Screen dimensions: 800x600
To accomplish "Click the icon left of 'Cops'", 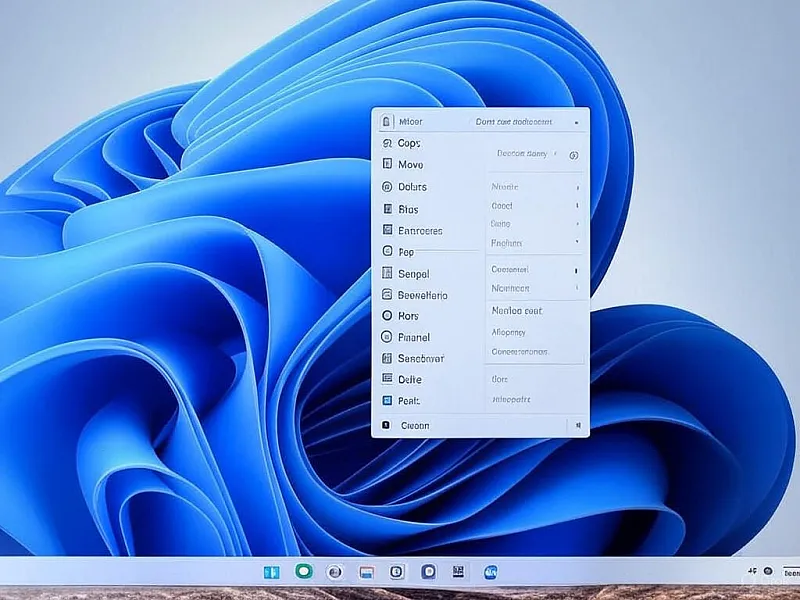I will coord(387,143).
